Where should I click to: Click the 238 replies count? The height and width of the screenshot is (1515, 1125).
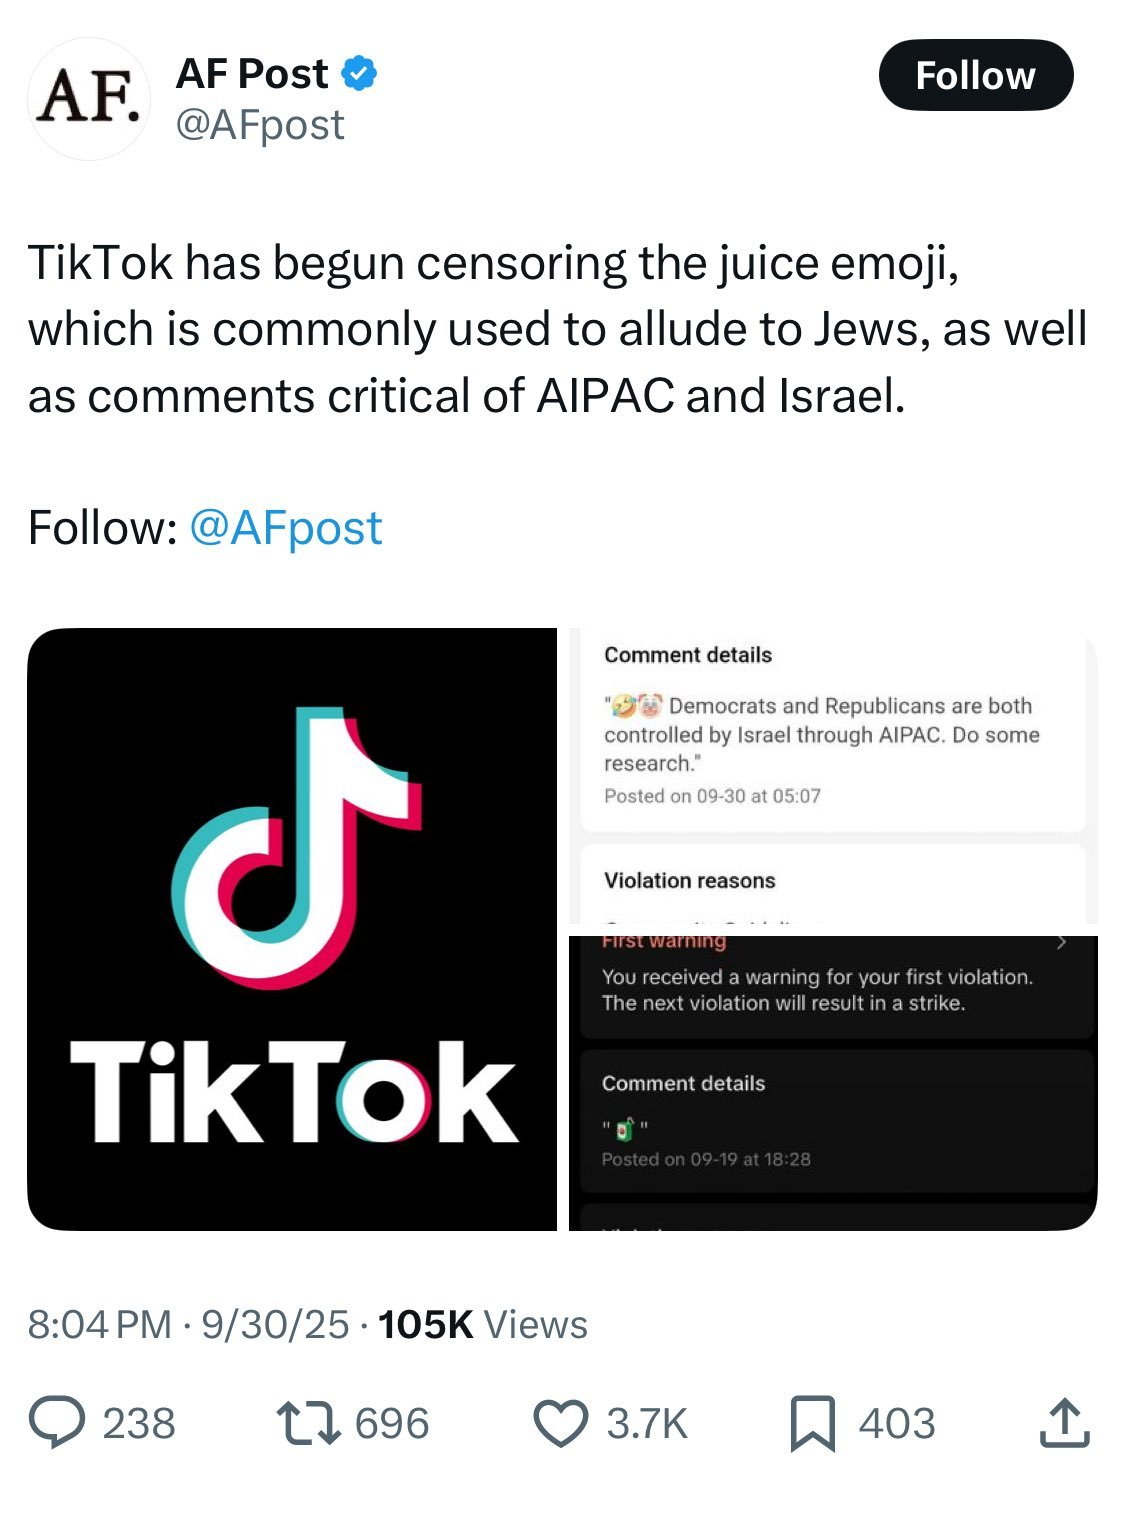tap(139, 1423)
